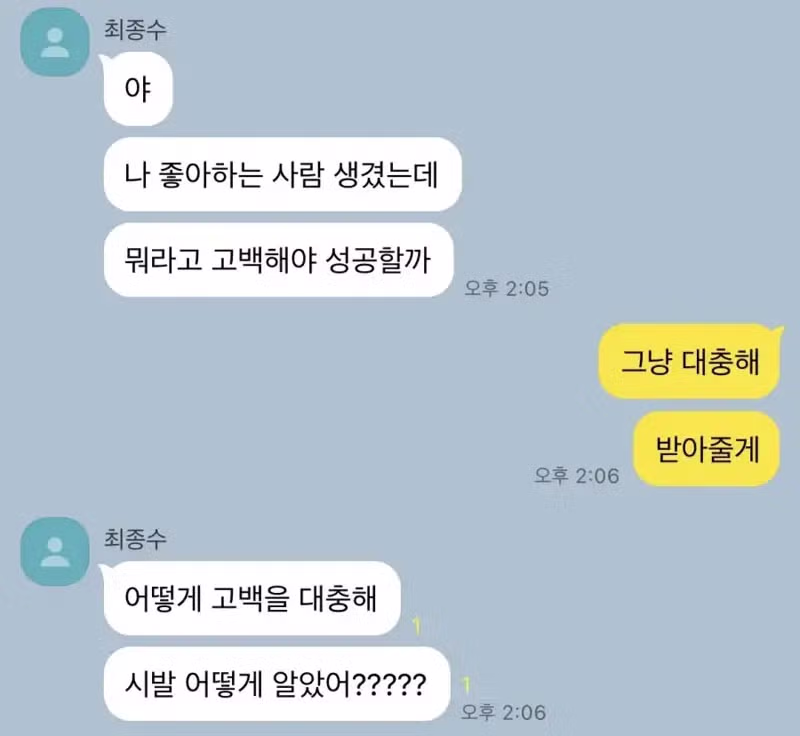Image resolution: width=800 pixels, height=736 pixels.
Task: Click the tail of the yellow 그냥 대충해 bubble
Action: pyautogui.click(x=778, y=332)
